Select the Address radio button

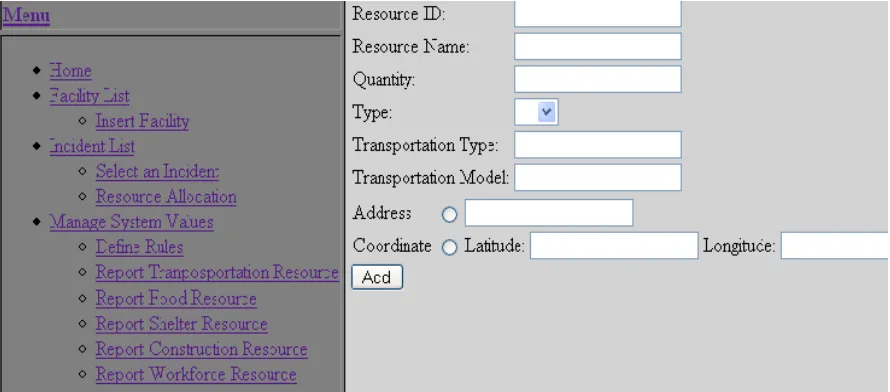coord(450,214)
